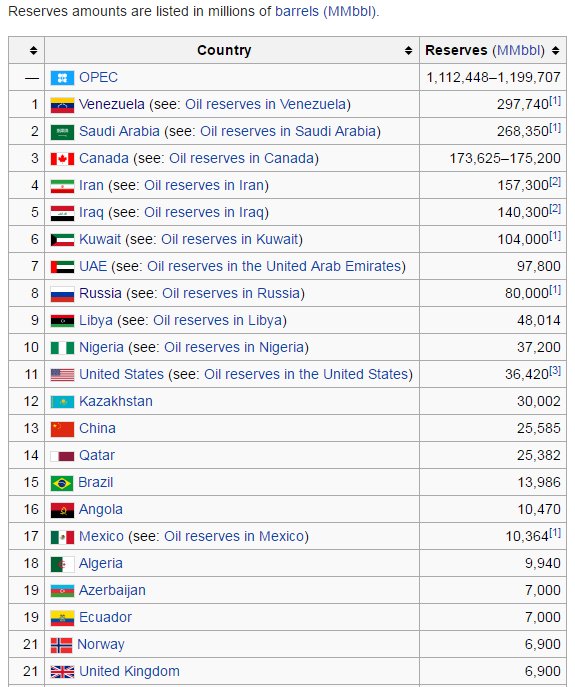This screenshot has height=687, width=575.
Task: Click footnote [1] beside Mexico's 10,364
Action: (x=555, y=534)
